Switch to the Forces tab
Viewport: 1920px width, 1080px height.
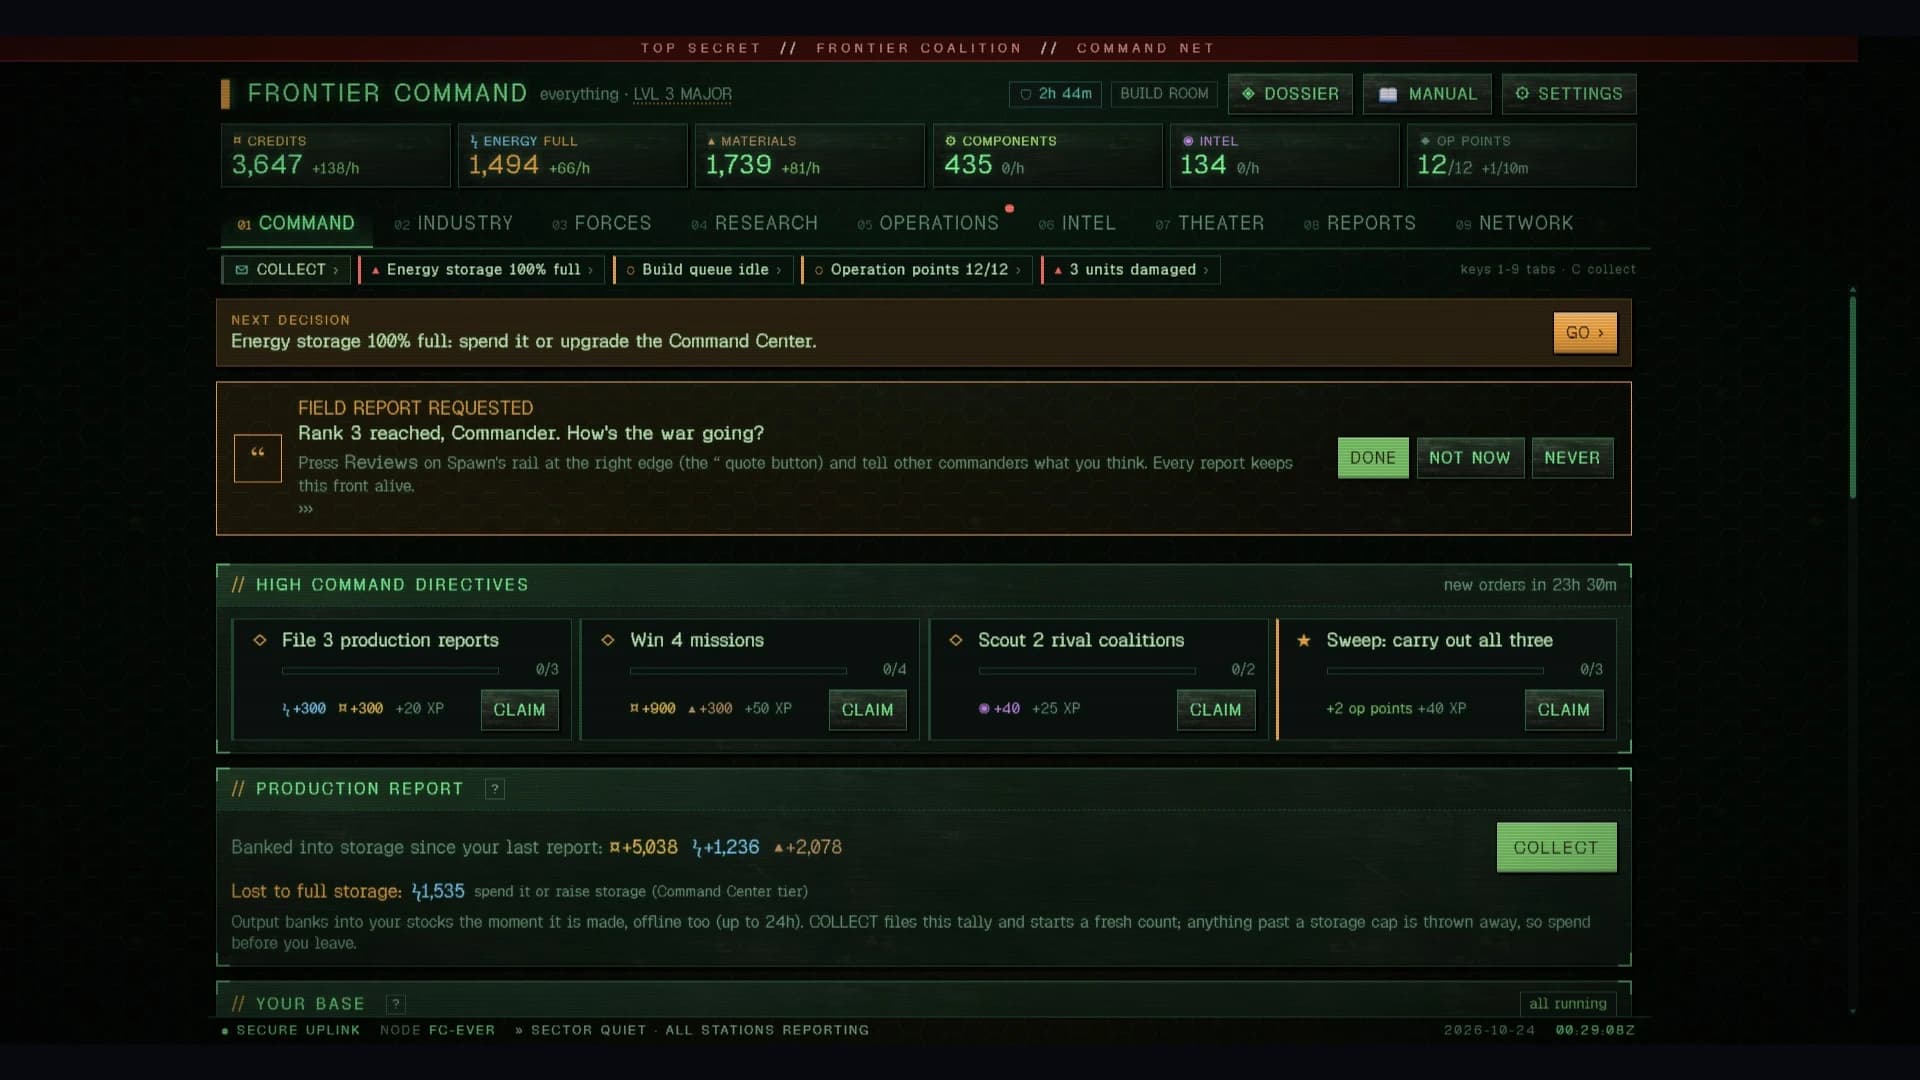pyautogui.click(x=602, y=223)
